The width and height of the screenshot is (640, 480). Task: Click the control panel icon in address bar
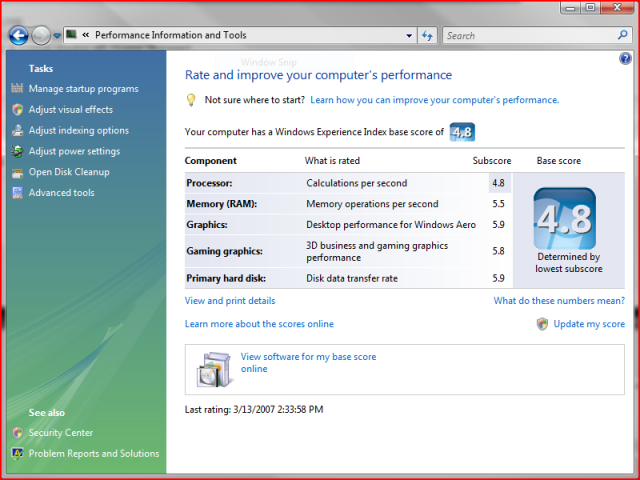(71, 34)
